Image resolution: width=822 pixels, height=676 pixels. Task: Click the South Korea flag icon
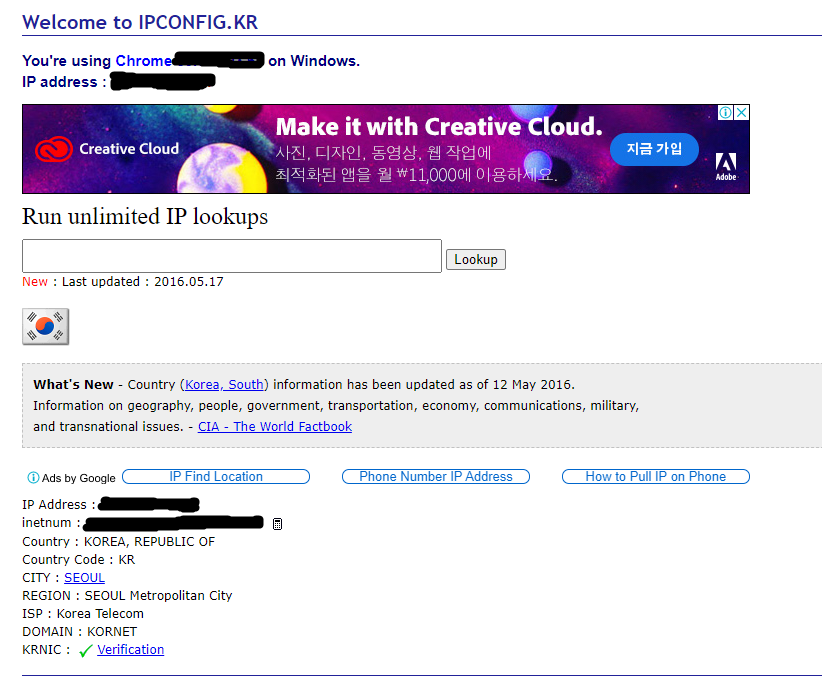[46, 326]
